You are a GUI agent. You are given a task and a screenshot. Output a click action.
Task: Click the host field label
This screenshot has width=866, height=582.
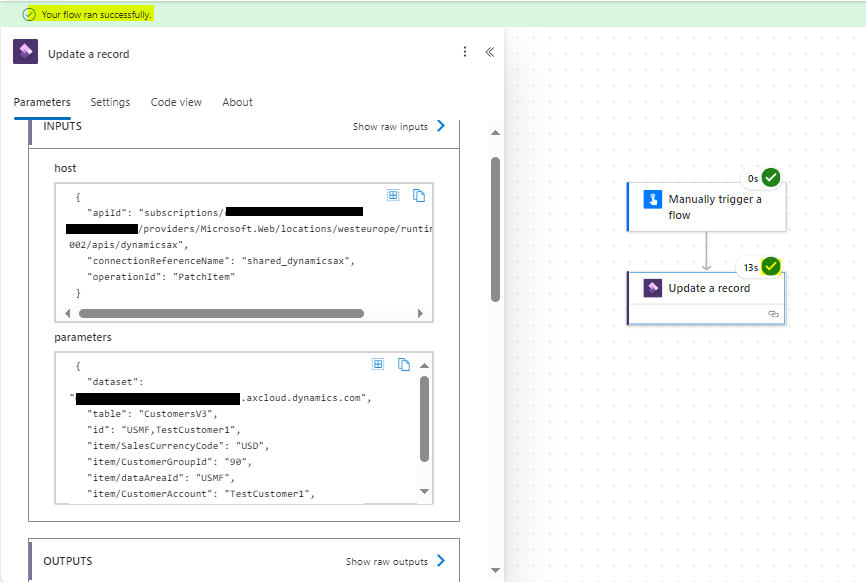(65, 168)
